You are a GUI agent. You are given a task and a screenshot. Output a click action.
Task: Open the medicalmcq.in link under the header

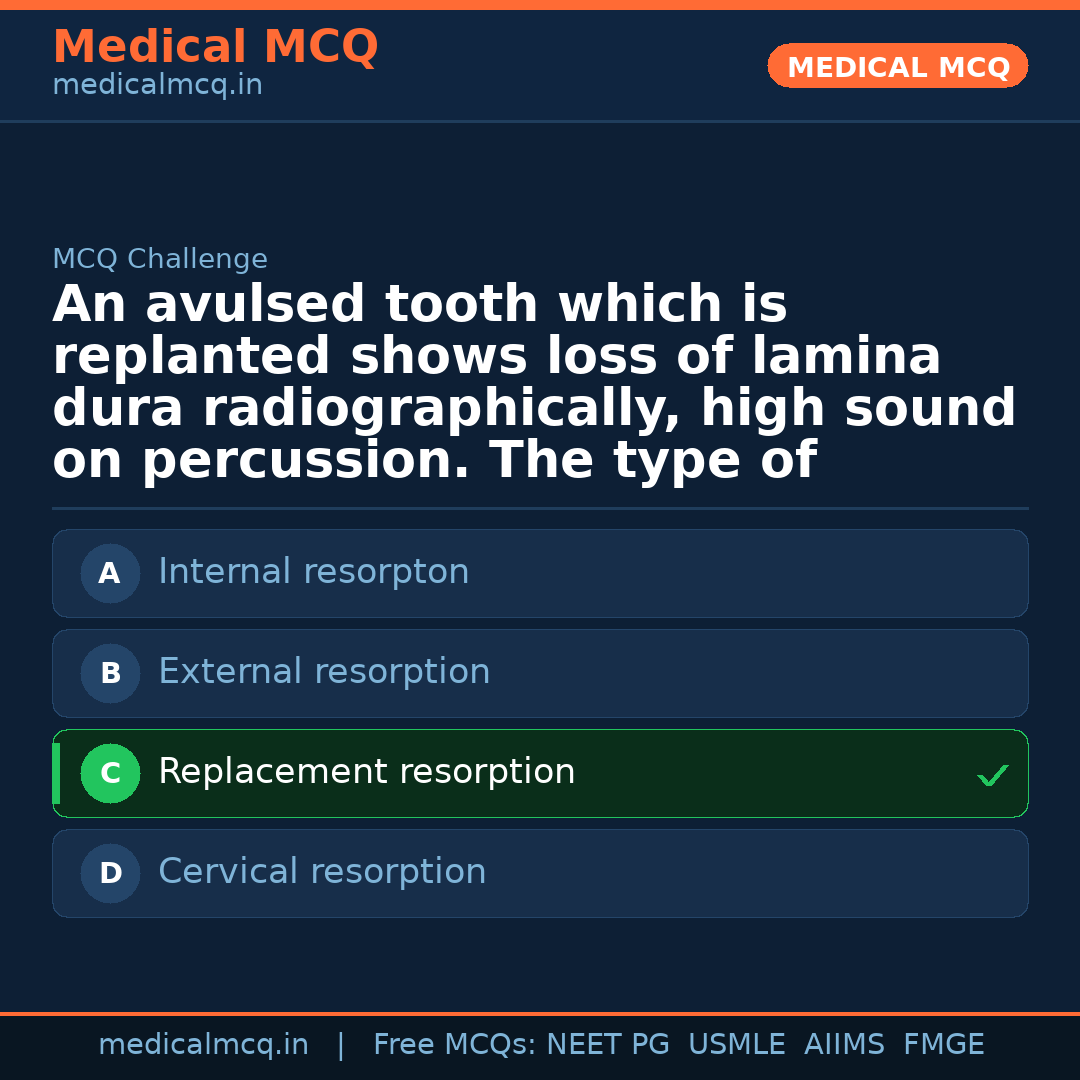tap(157, 86)
